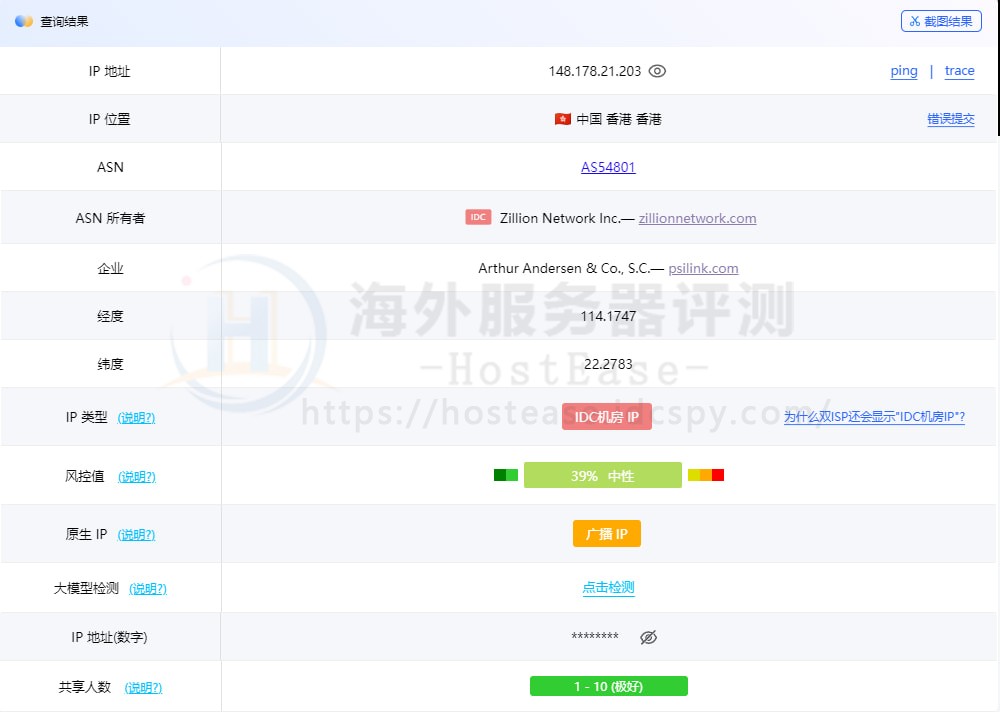Click the query result logo icon
The height and width of the screenshot is (712, 1000).
coord(24,21)
